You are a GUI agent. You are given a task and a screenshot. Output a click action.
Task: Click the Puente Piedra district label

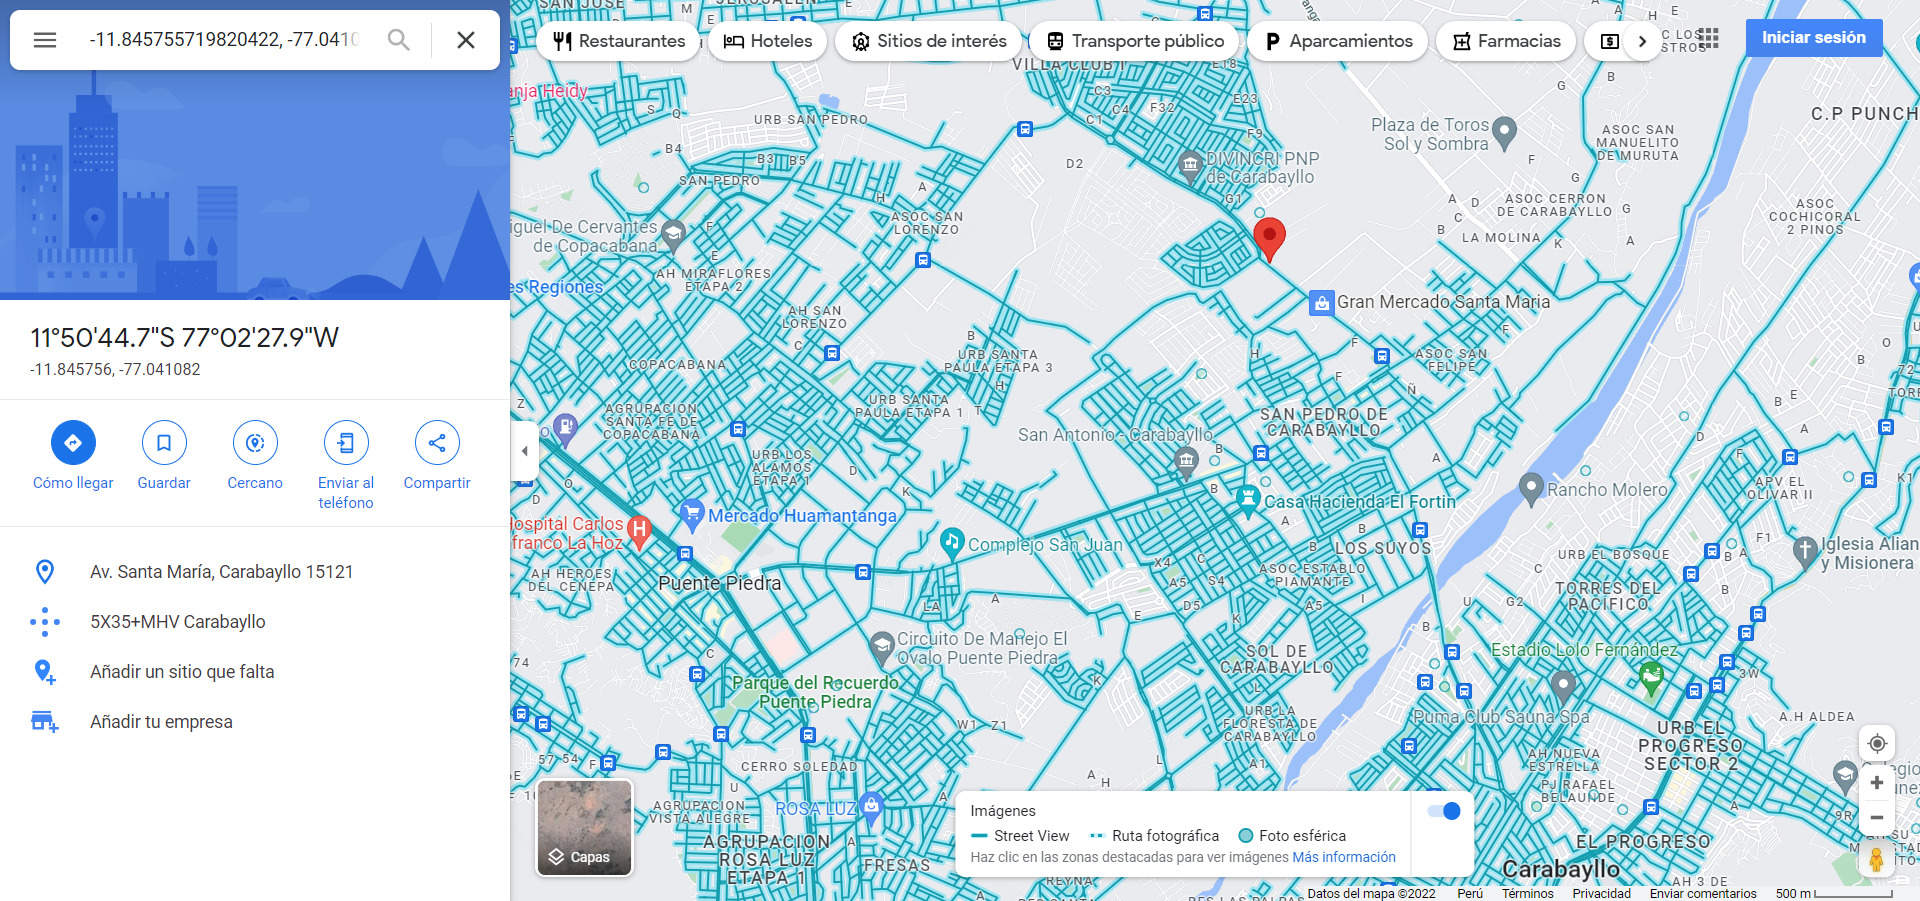click(x=720, y=583)
